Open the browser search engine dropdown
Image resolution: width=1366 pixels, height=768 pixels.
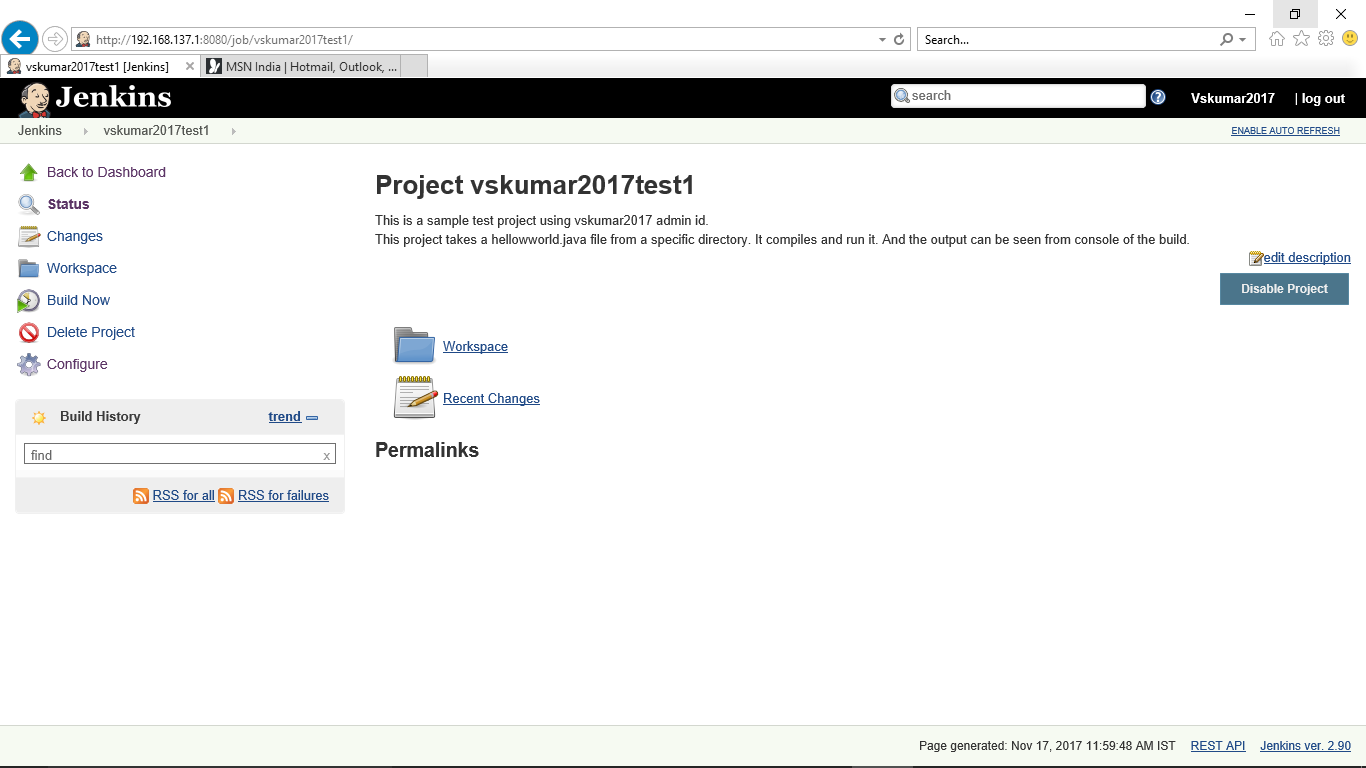[1241, 39]
